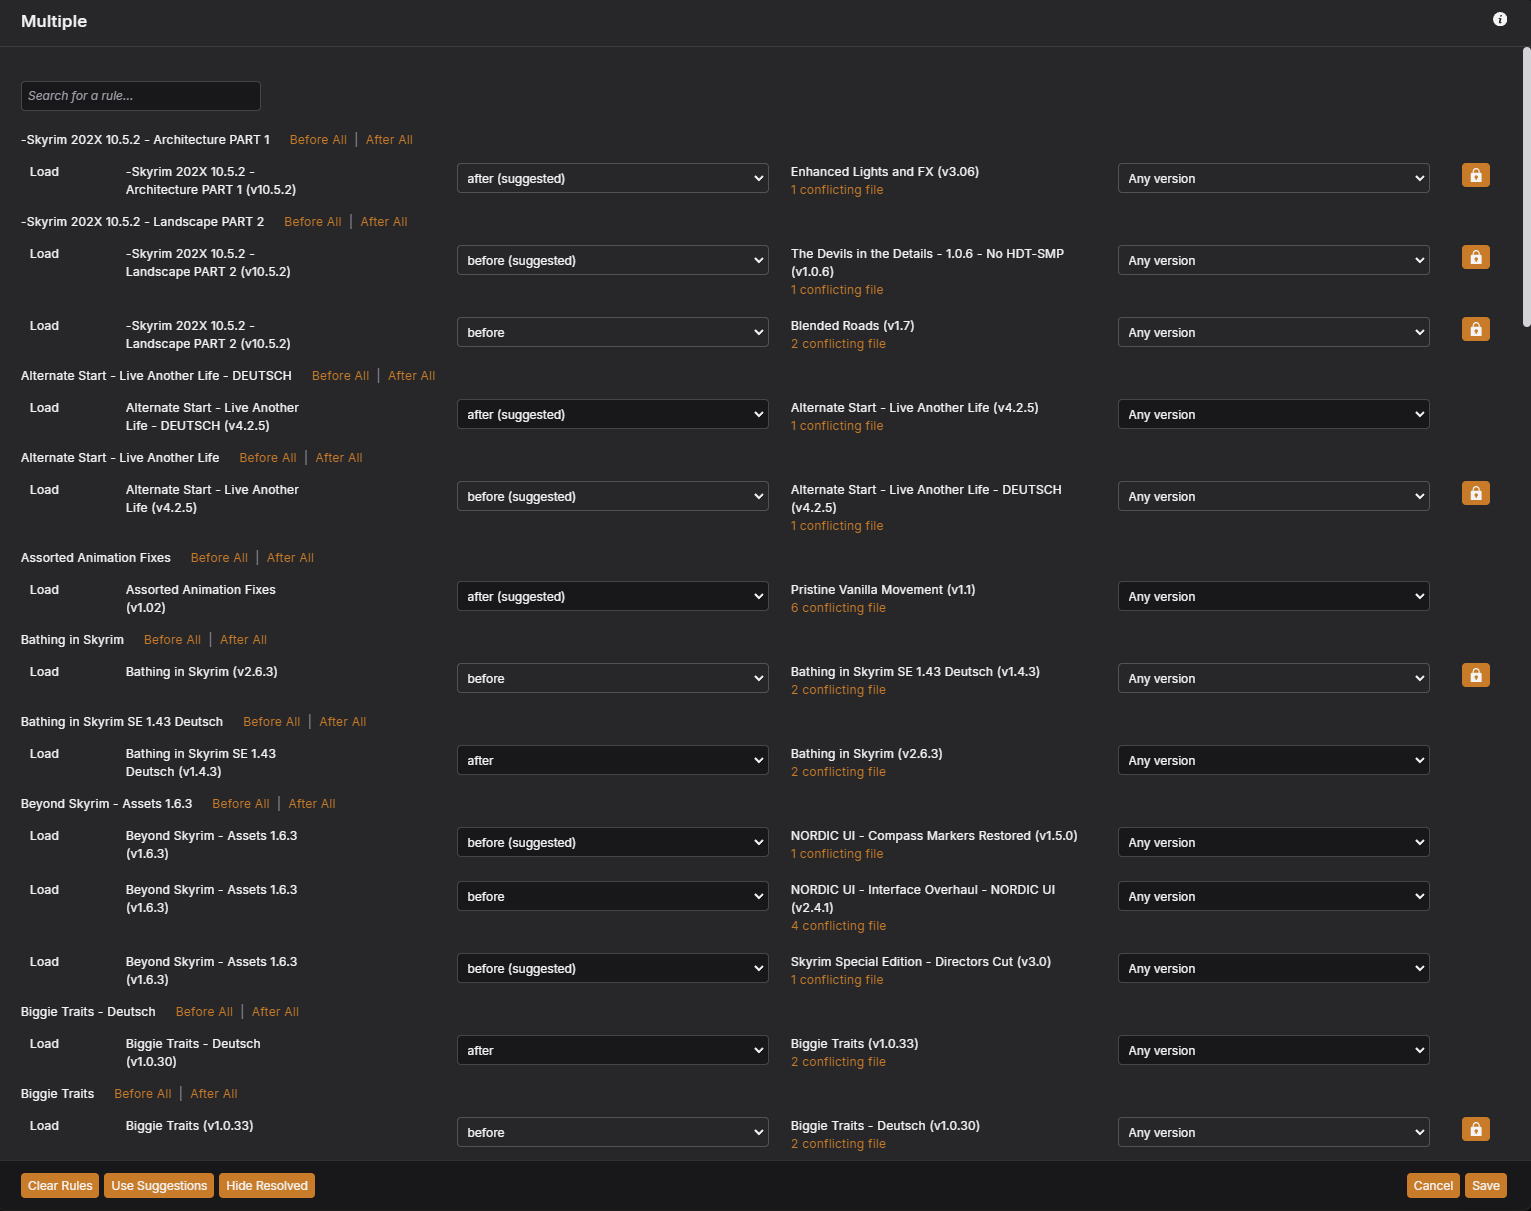Click lock icon for the Blended Roads rule
Screen dimensions: 1531x1211
[x=1475, y=329]
